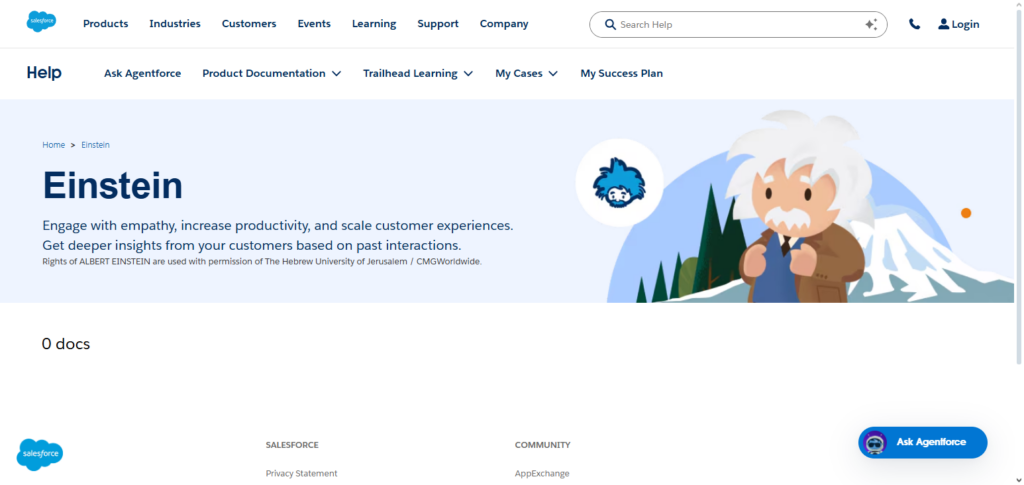Click the '0 docs' count text
Image resolution: width=1024 pixels, height=485 pixels.
(x=66, y=343)
